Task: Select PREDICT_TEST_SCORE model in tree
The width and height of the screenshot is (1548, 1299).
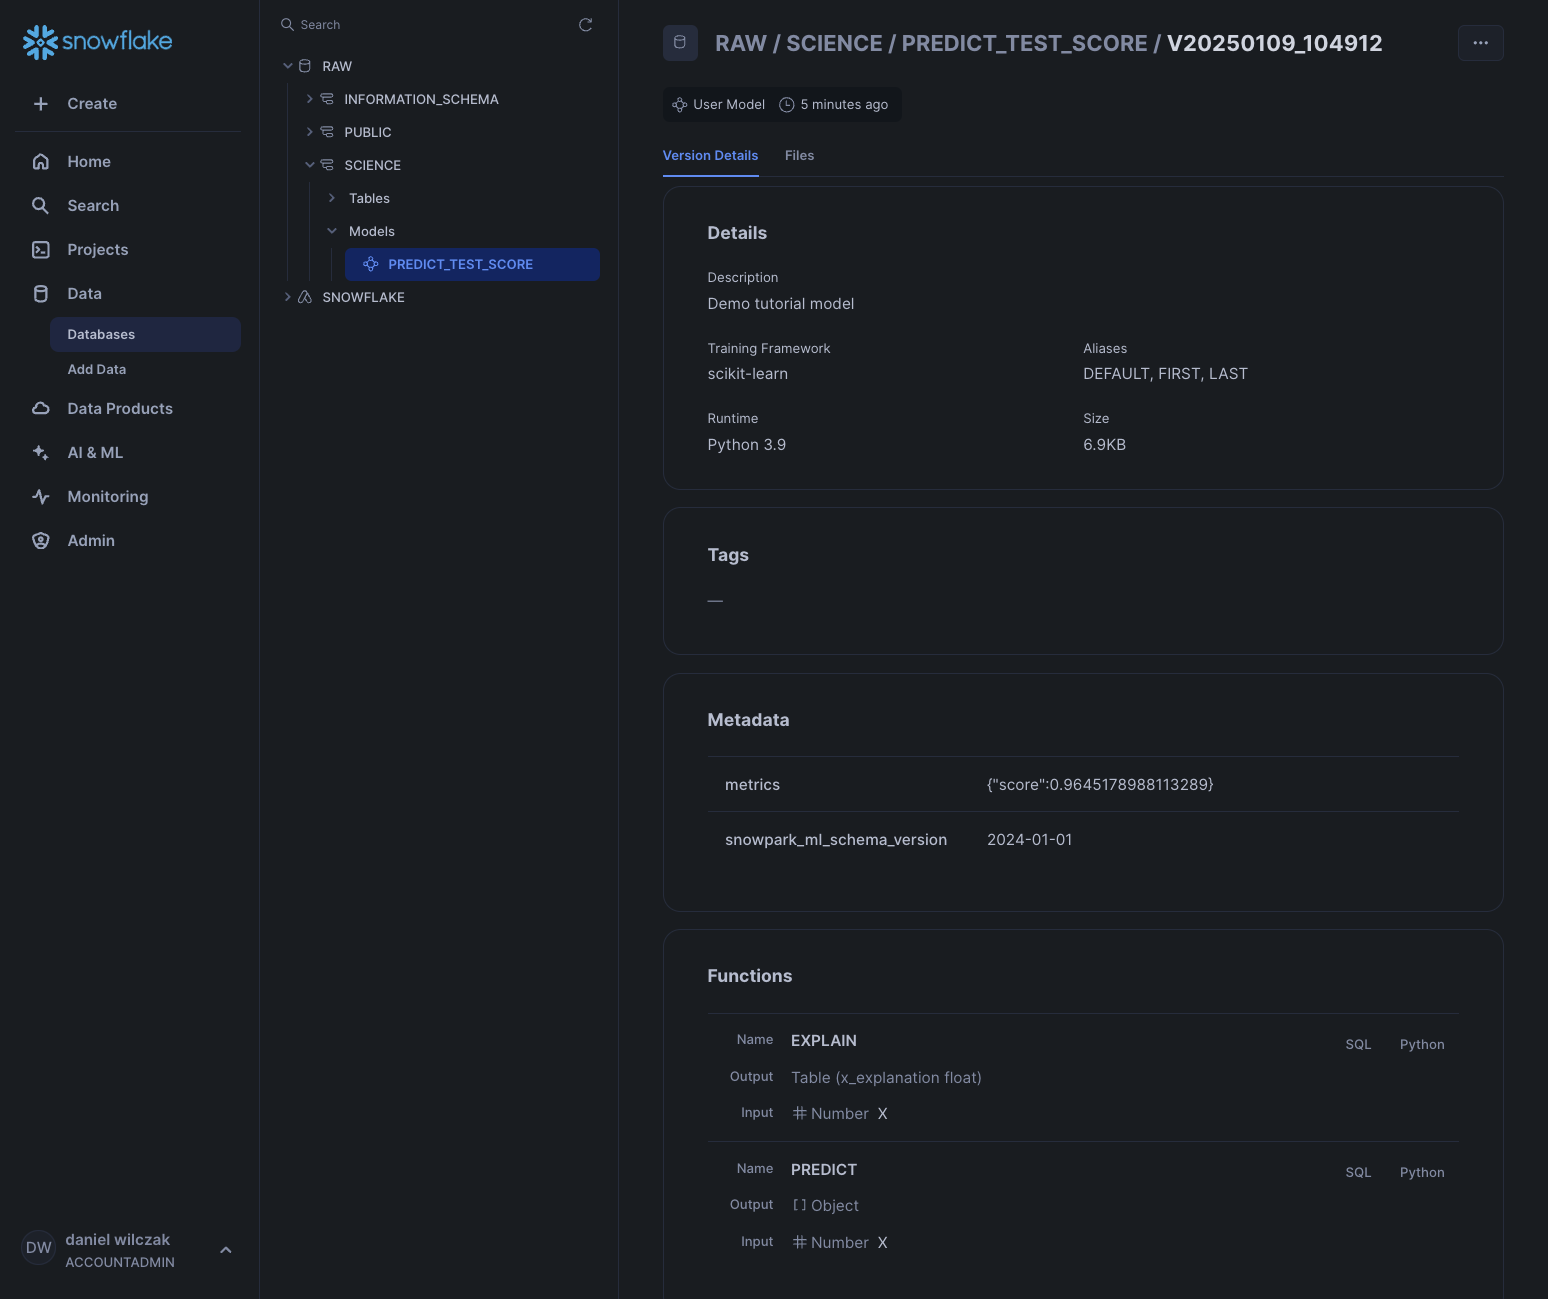Action: [472, 265]
